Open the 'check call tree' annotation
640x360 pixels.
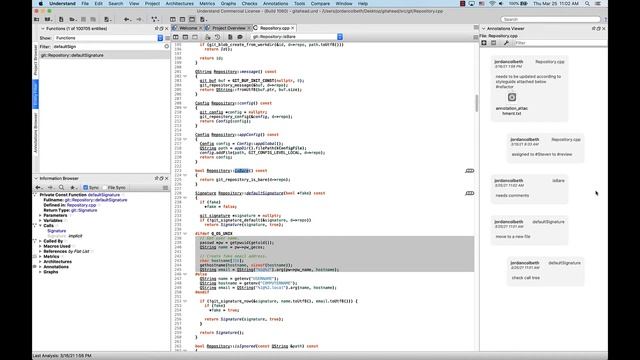pyautogui.click(x=545, y=271)
